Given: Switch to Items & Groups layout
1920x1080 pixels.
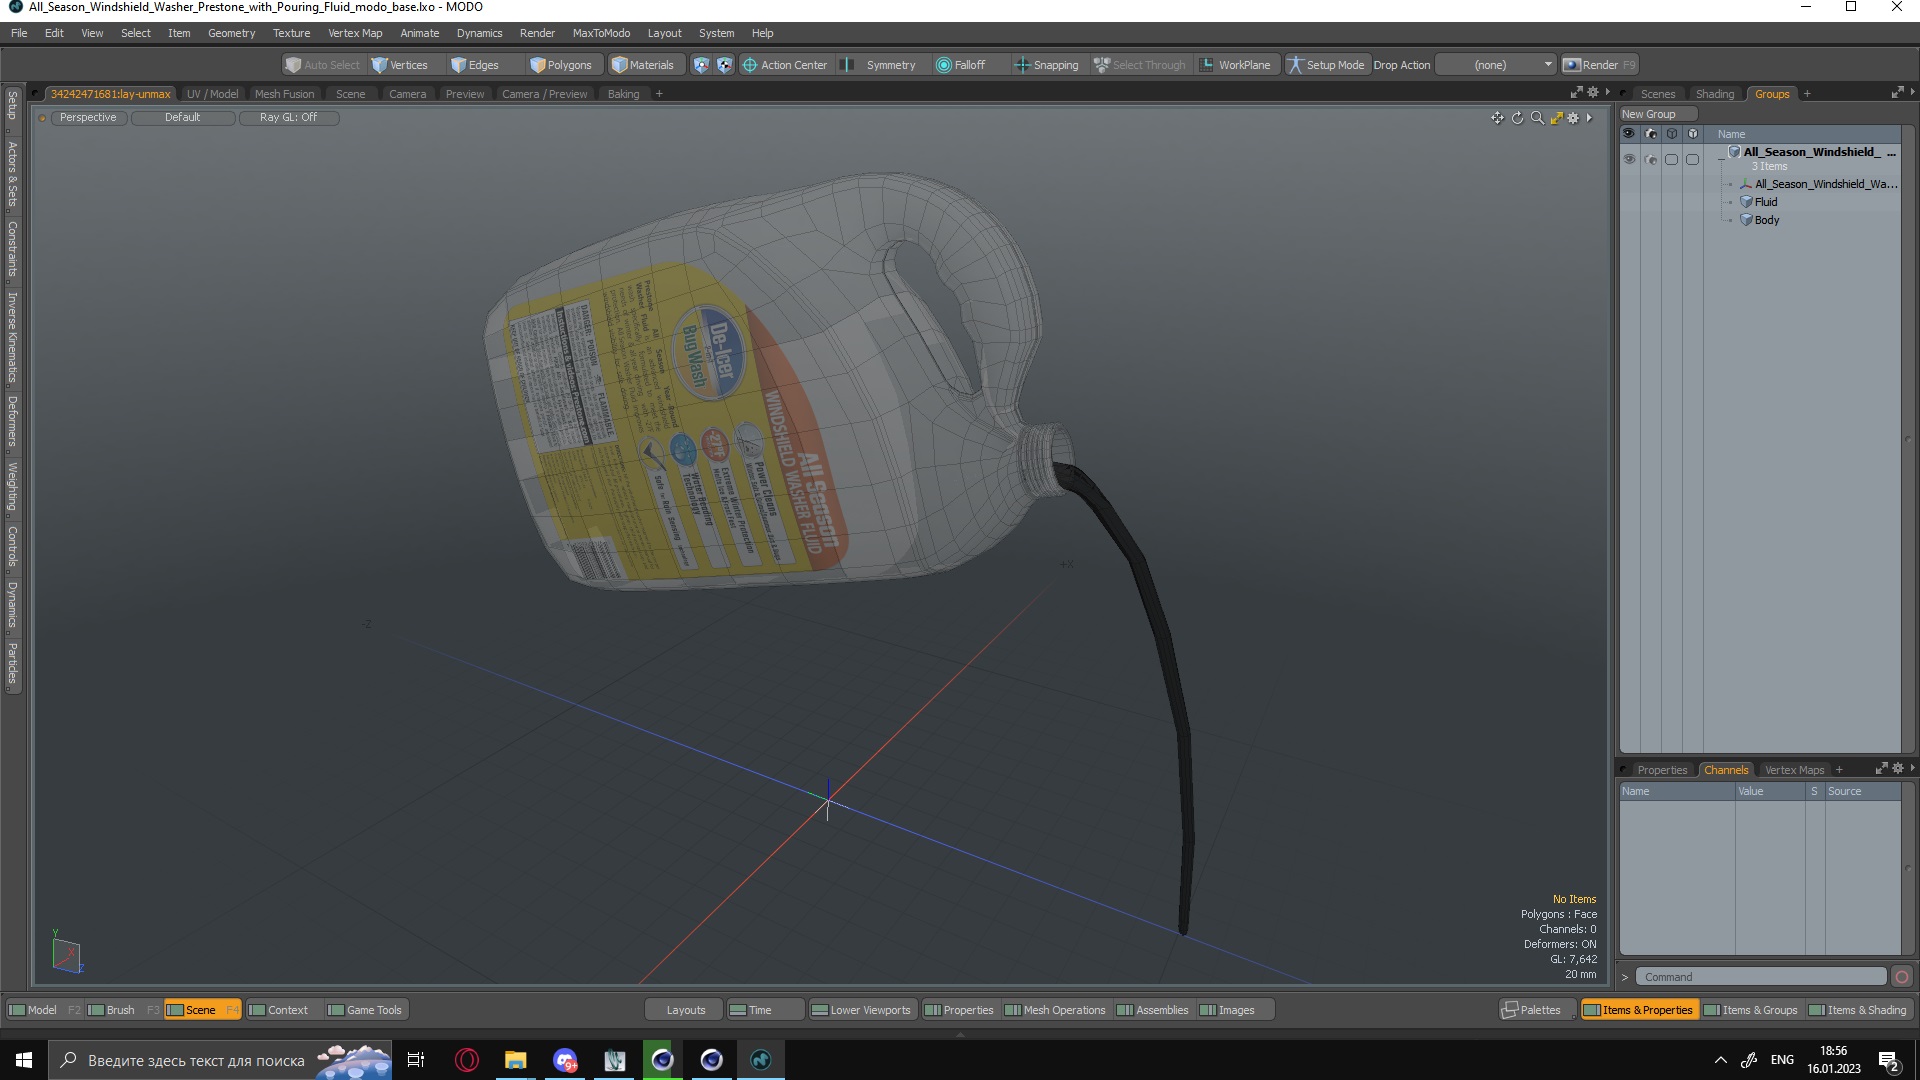Looking at the screenshot, I should (1750, 1010).
